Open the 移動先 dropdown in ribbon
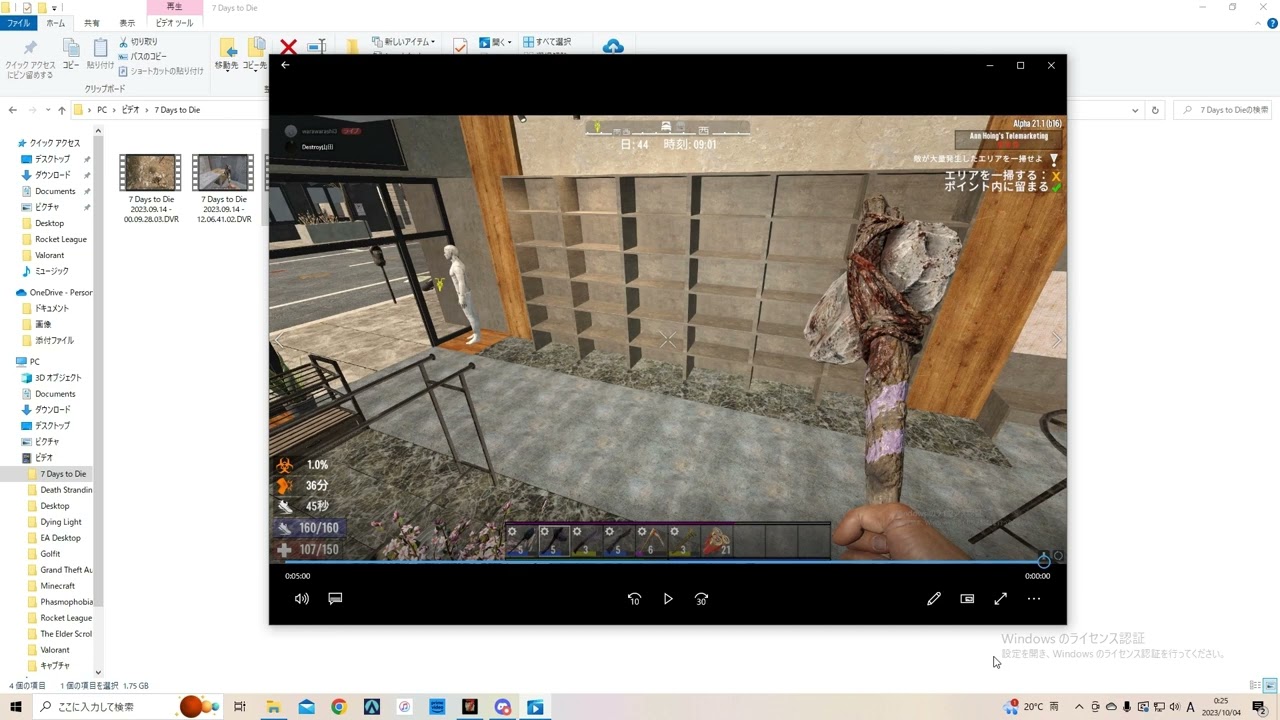This screenshot has width=1280, height=720. [x=227, y=55]
